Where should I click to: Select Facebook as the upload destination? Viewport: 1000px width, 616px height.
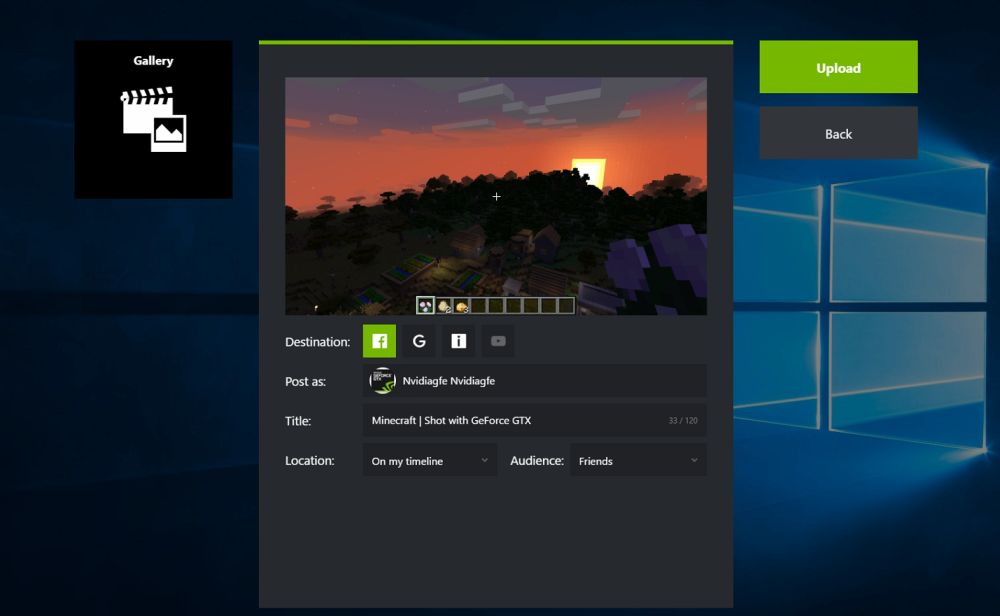coord(379,341)
